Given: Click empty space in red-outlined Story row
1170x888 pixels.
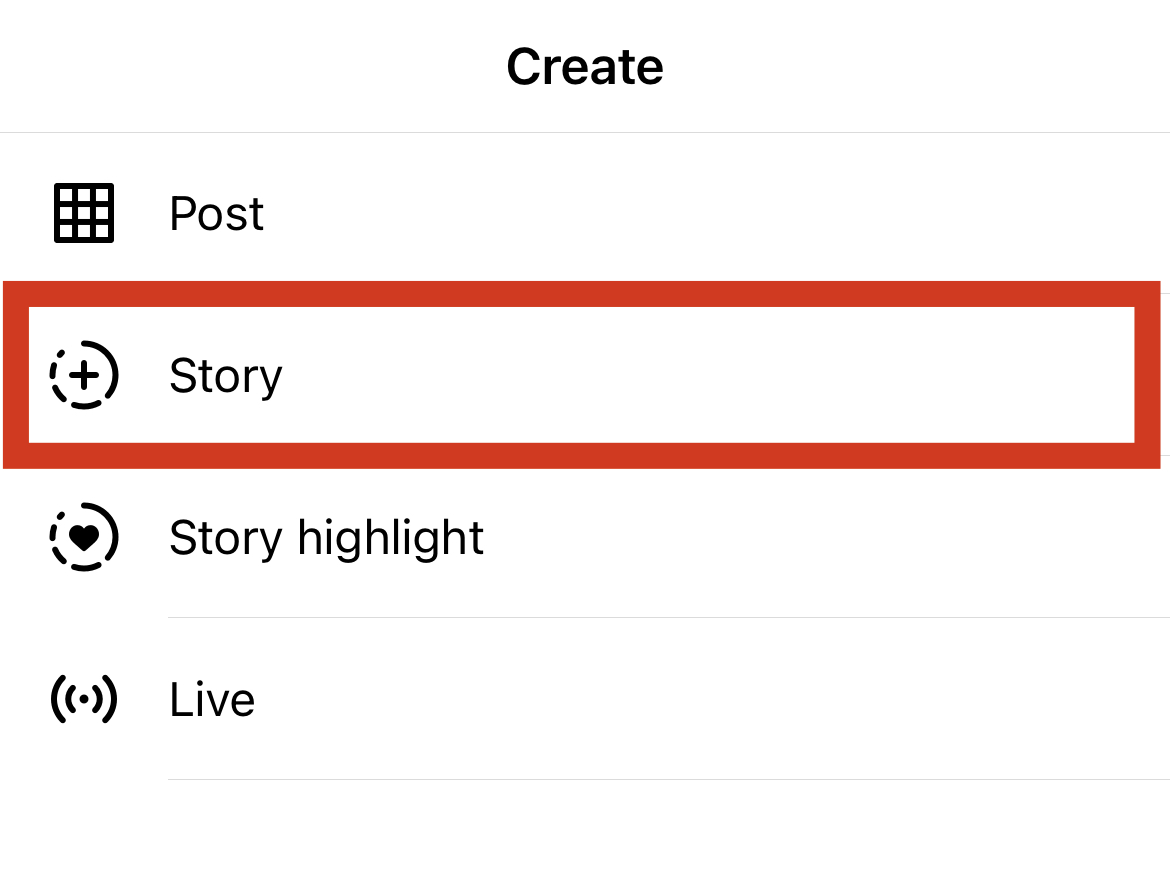Looking at the screenshot, I should click(709, 375).
